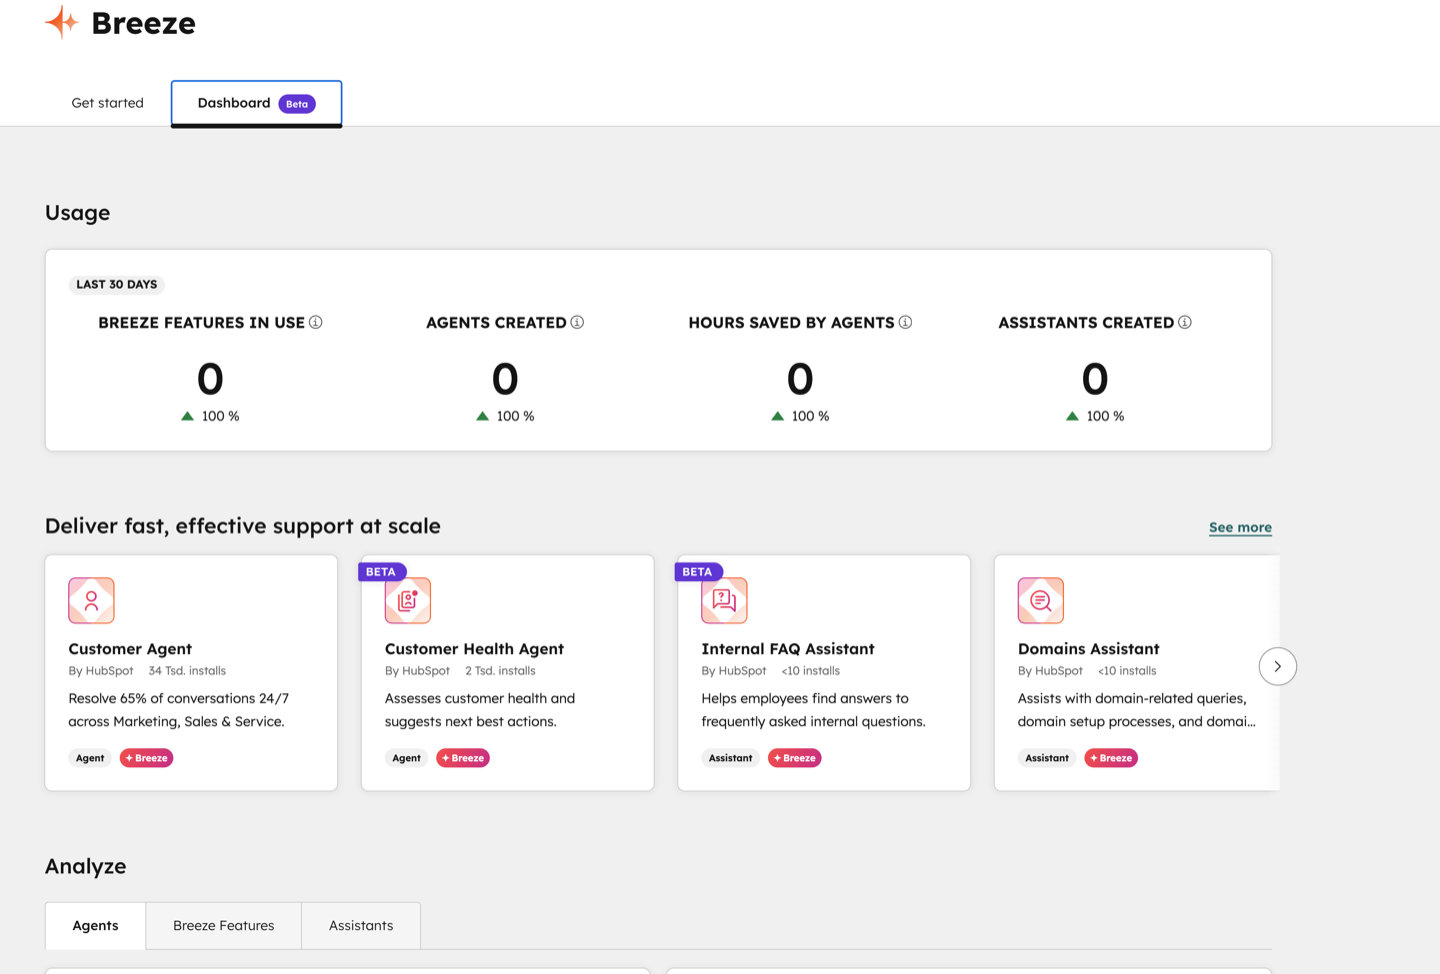The height and width of the screenshot is (974, 1440).
Task: Open the Get started tab
Action: coord(107,102)
